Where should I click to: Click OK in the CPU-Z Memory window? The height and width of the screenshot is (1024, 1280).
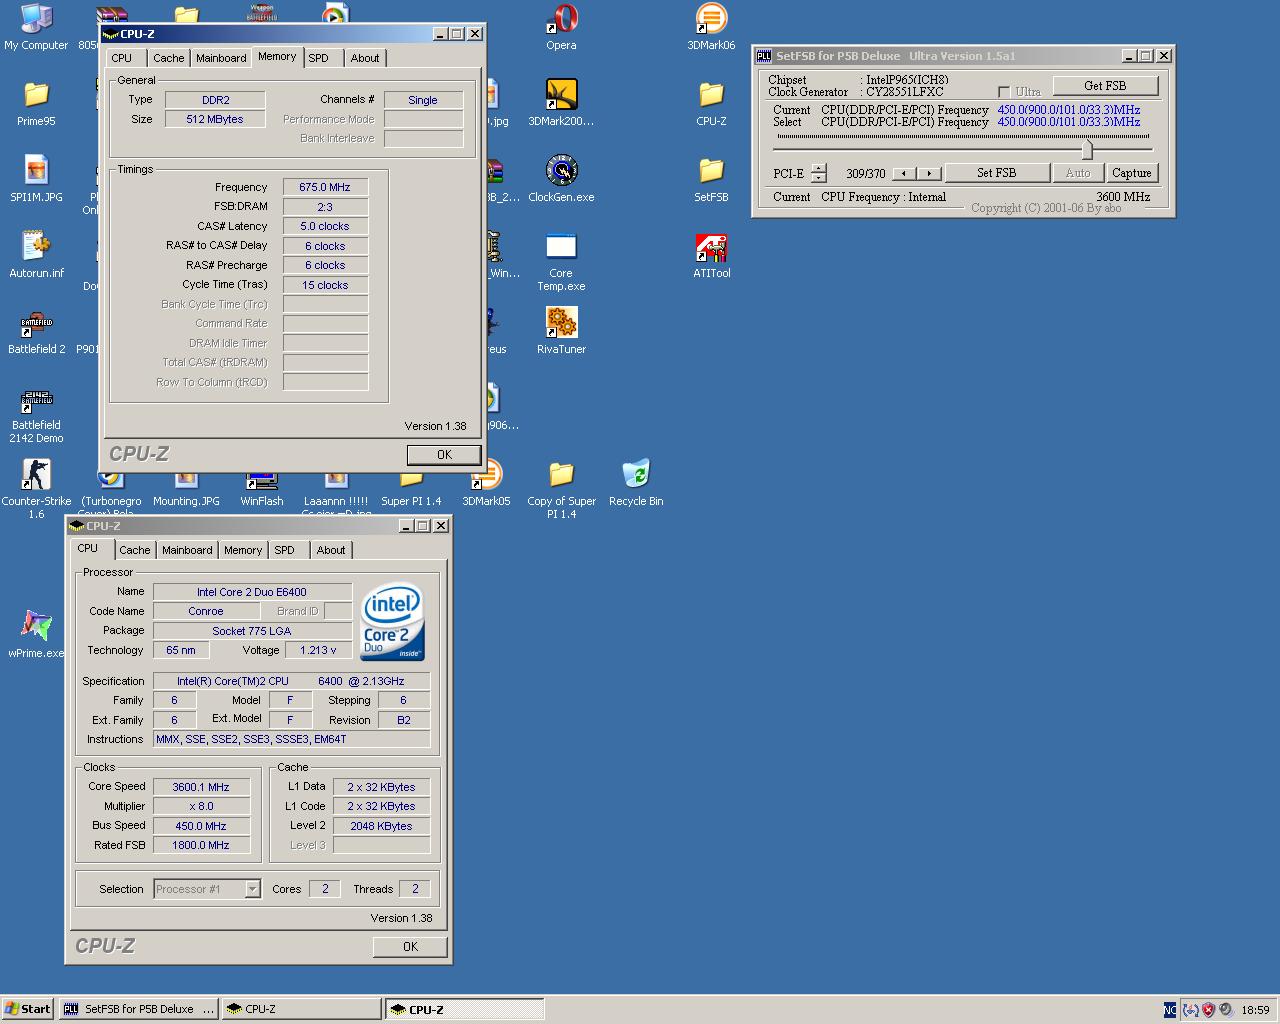[444, 454]
